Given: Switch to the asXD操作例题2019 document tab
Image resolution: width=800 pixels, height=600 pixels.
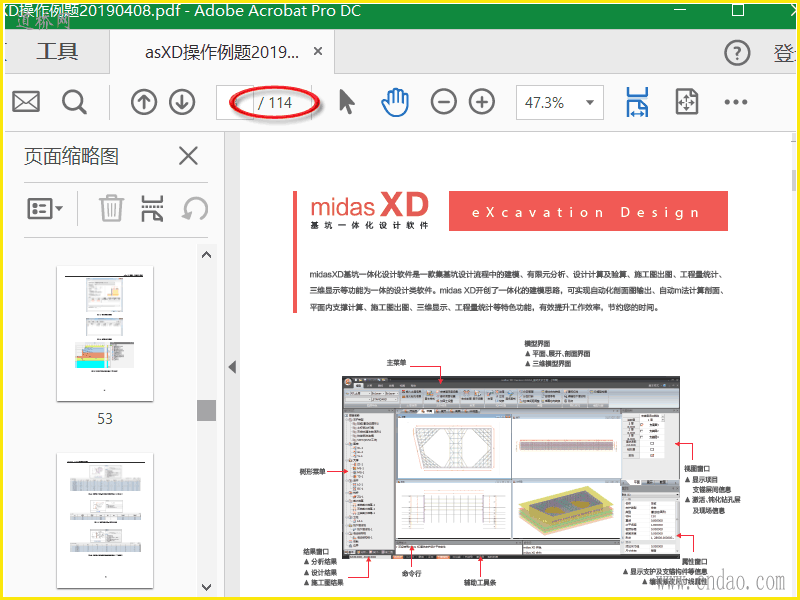Looking at the screenshot, I should tap(222, 52).
